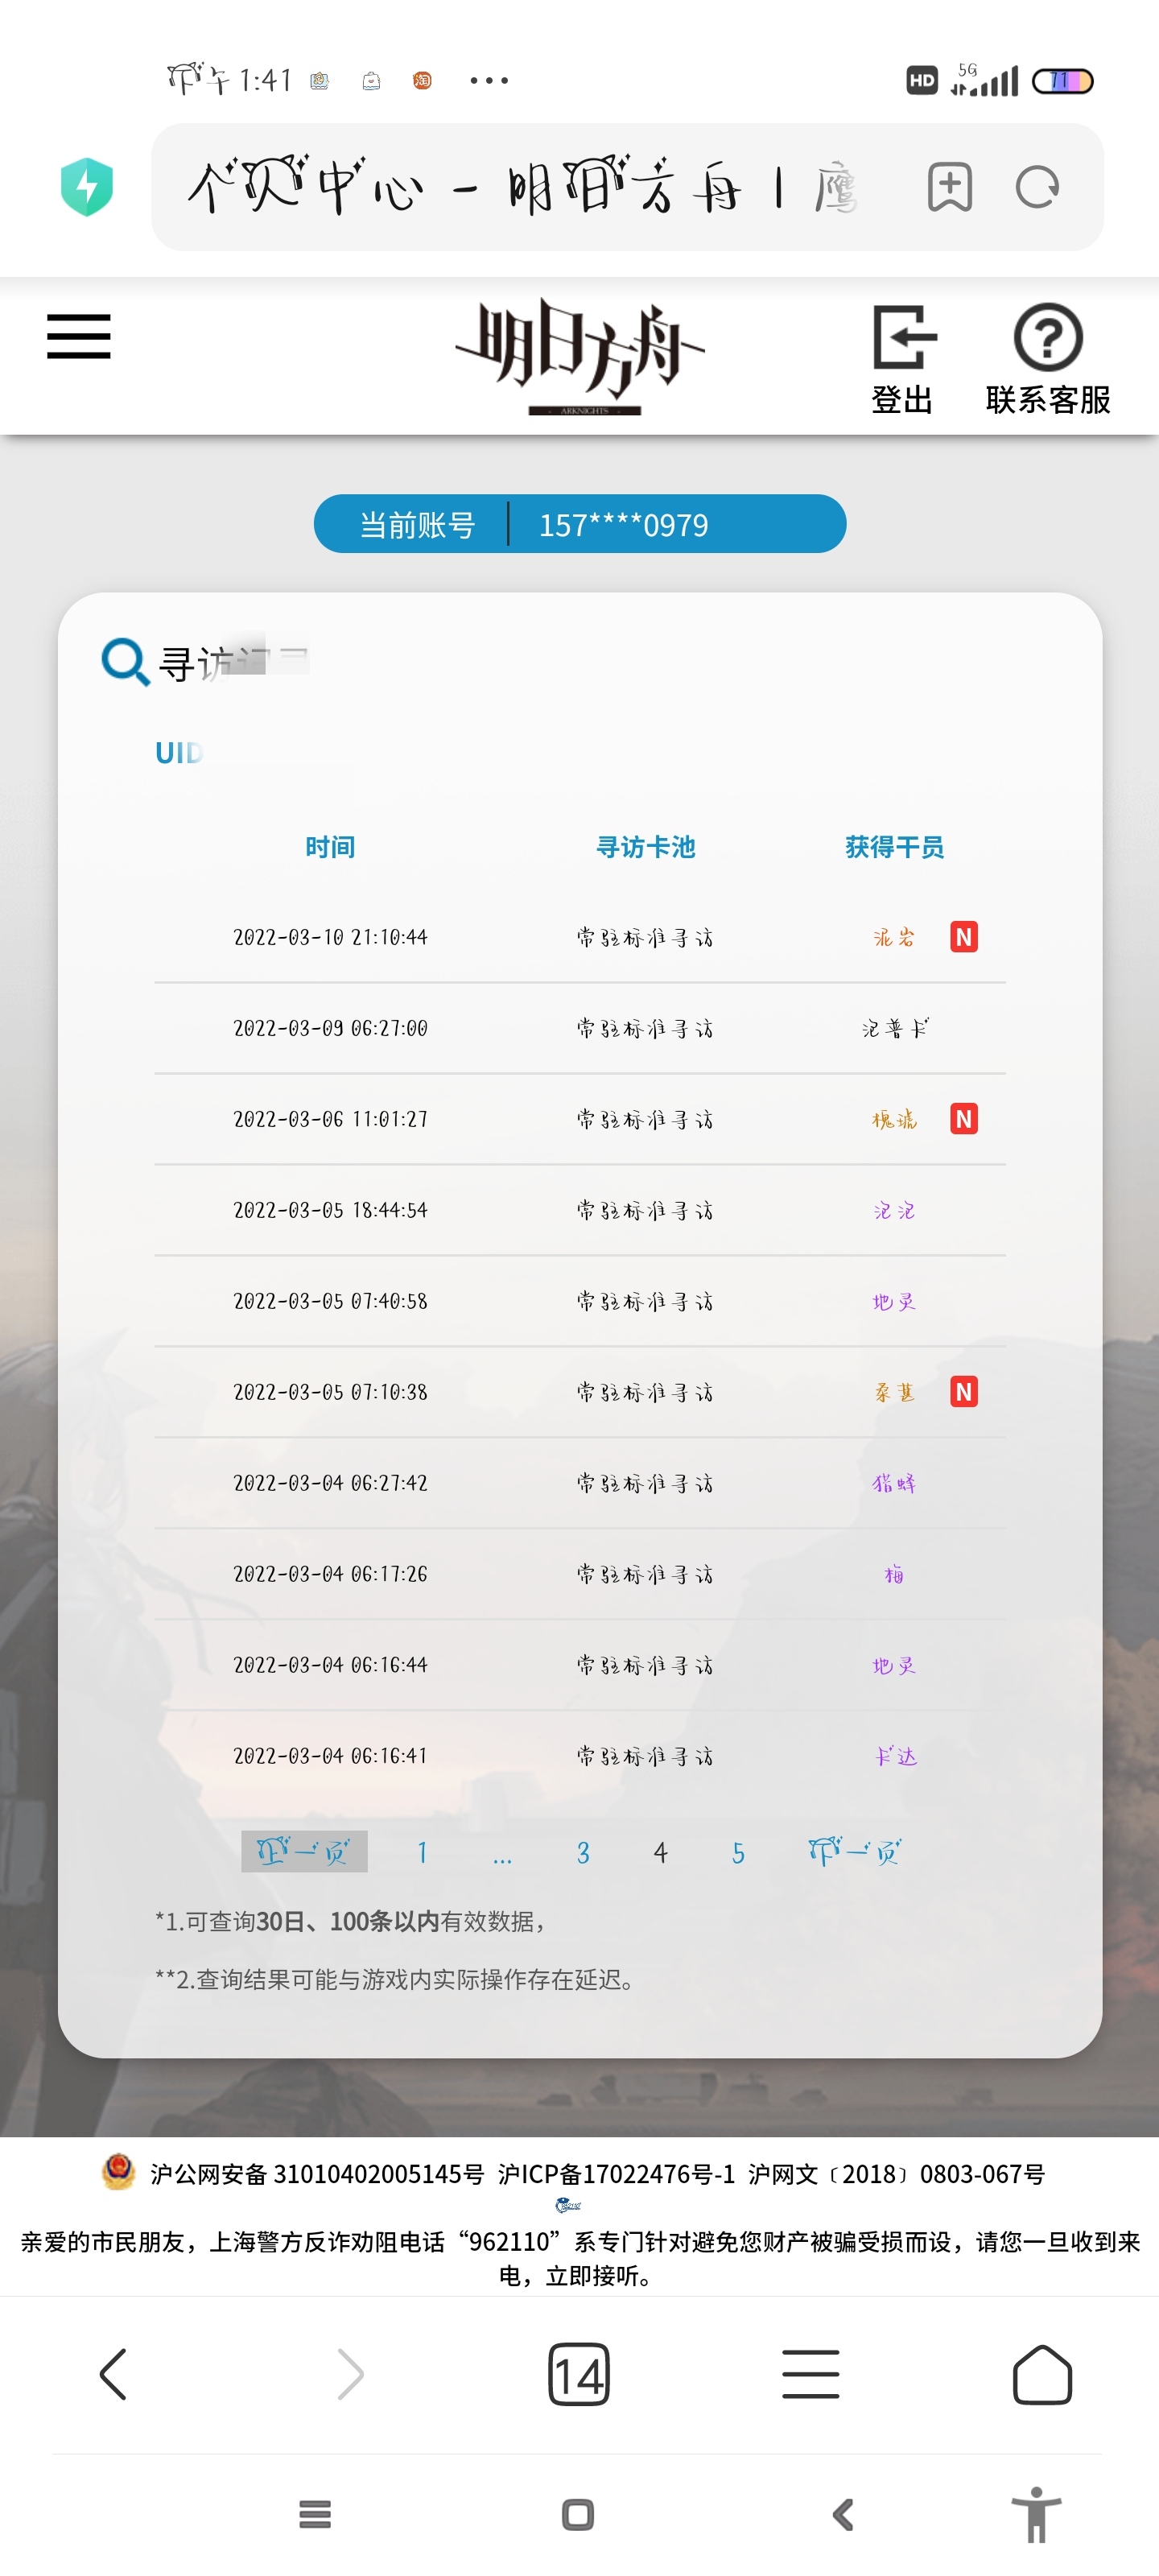The width and height of the screenshot is (1159, 2576).
Task: Tap the 寻访卡池 column header
Action: tap(645, 847)
